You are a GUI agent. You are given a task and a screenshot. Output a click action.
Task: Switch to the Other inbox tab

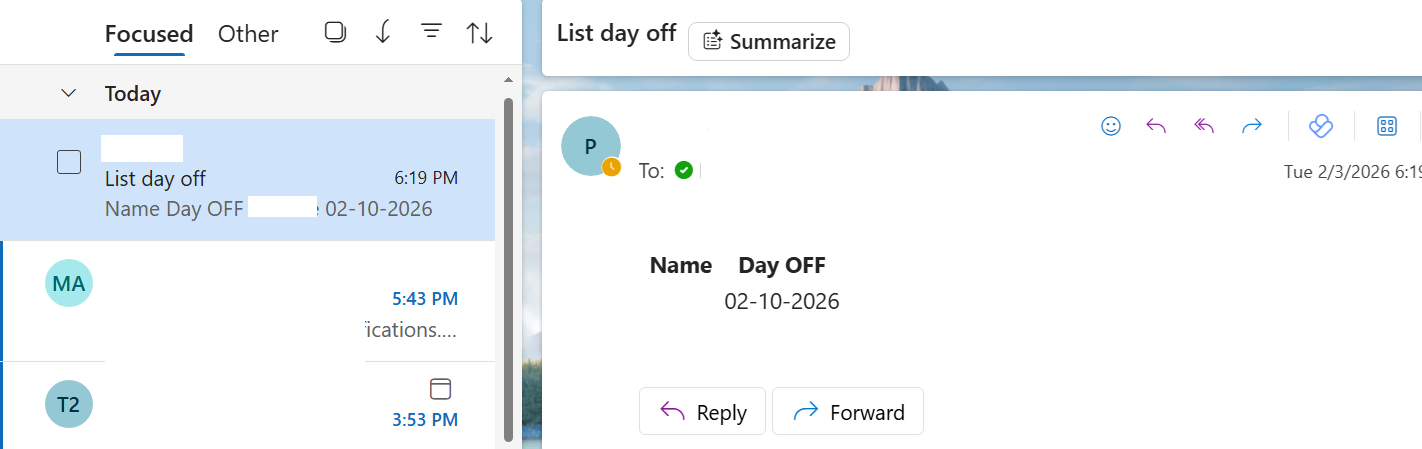point(248,34)
